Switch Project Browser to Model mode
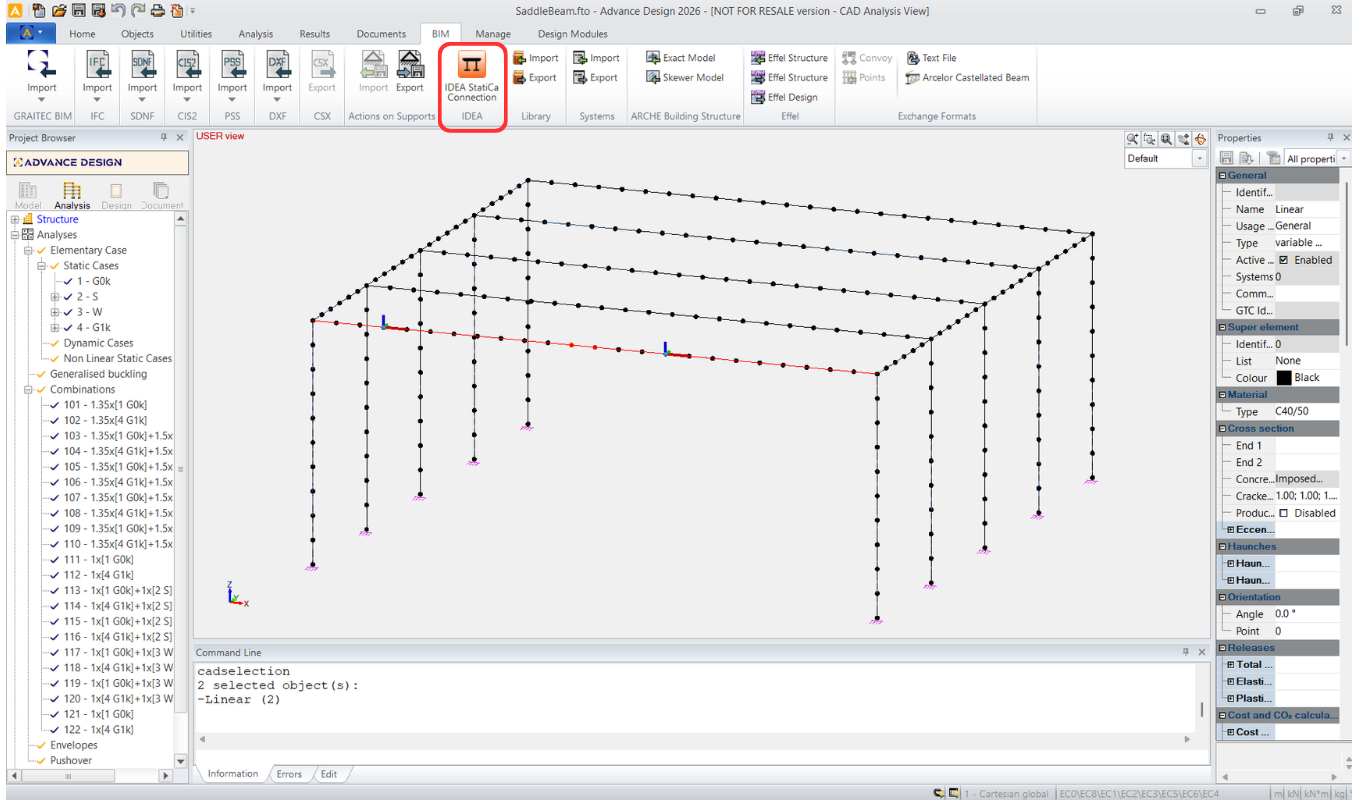This screenshot has height=800, width=1352. coord(28,195)
